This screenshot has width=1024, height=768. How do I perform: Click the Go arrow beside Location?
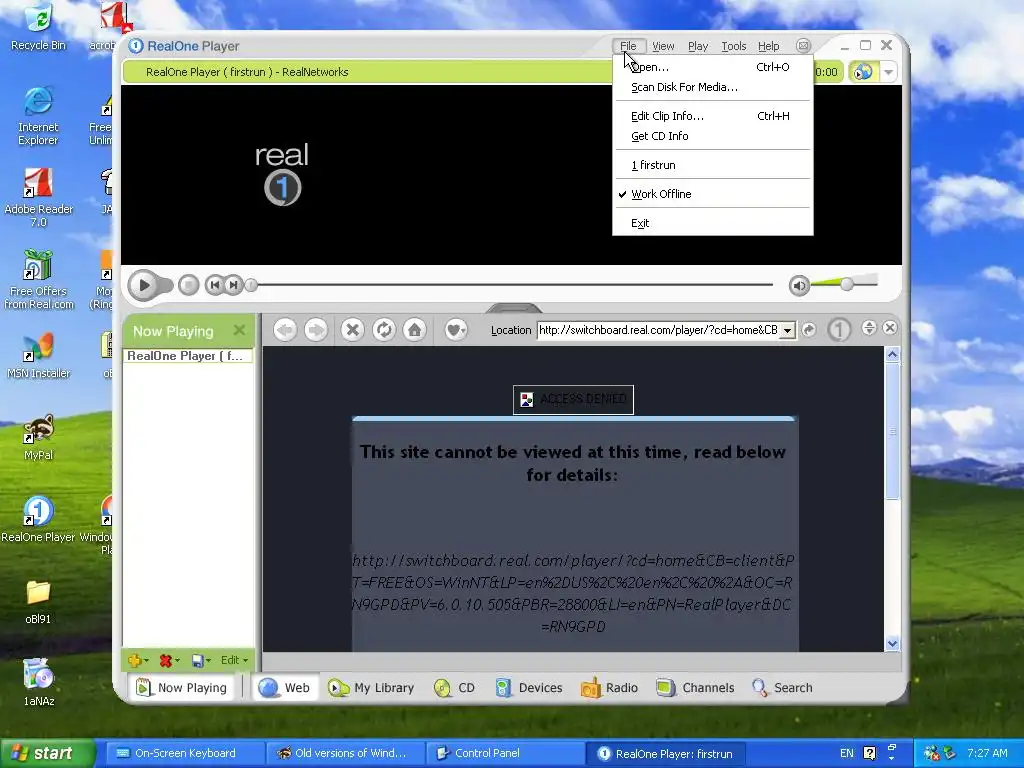(808, 330)
